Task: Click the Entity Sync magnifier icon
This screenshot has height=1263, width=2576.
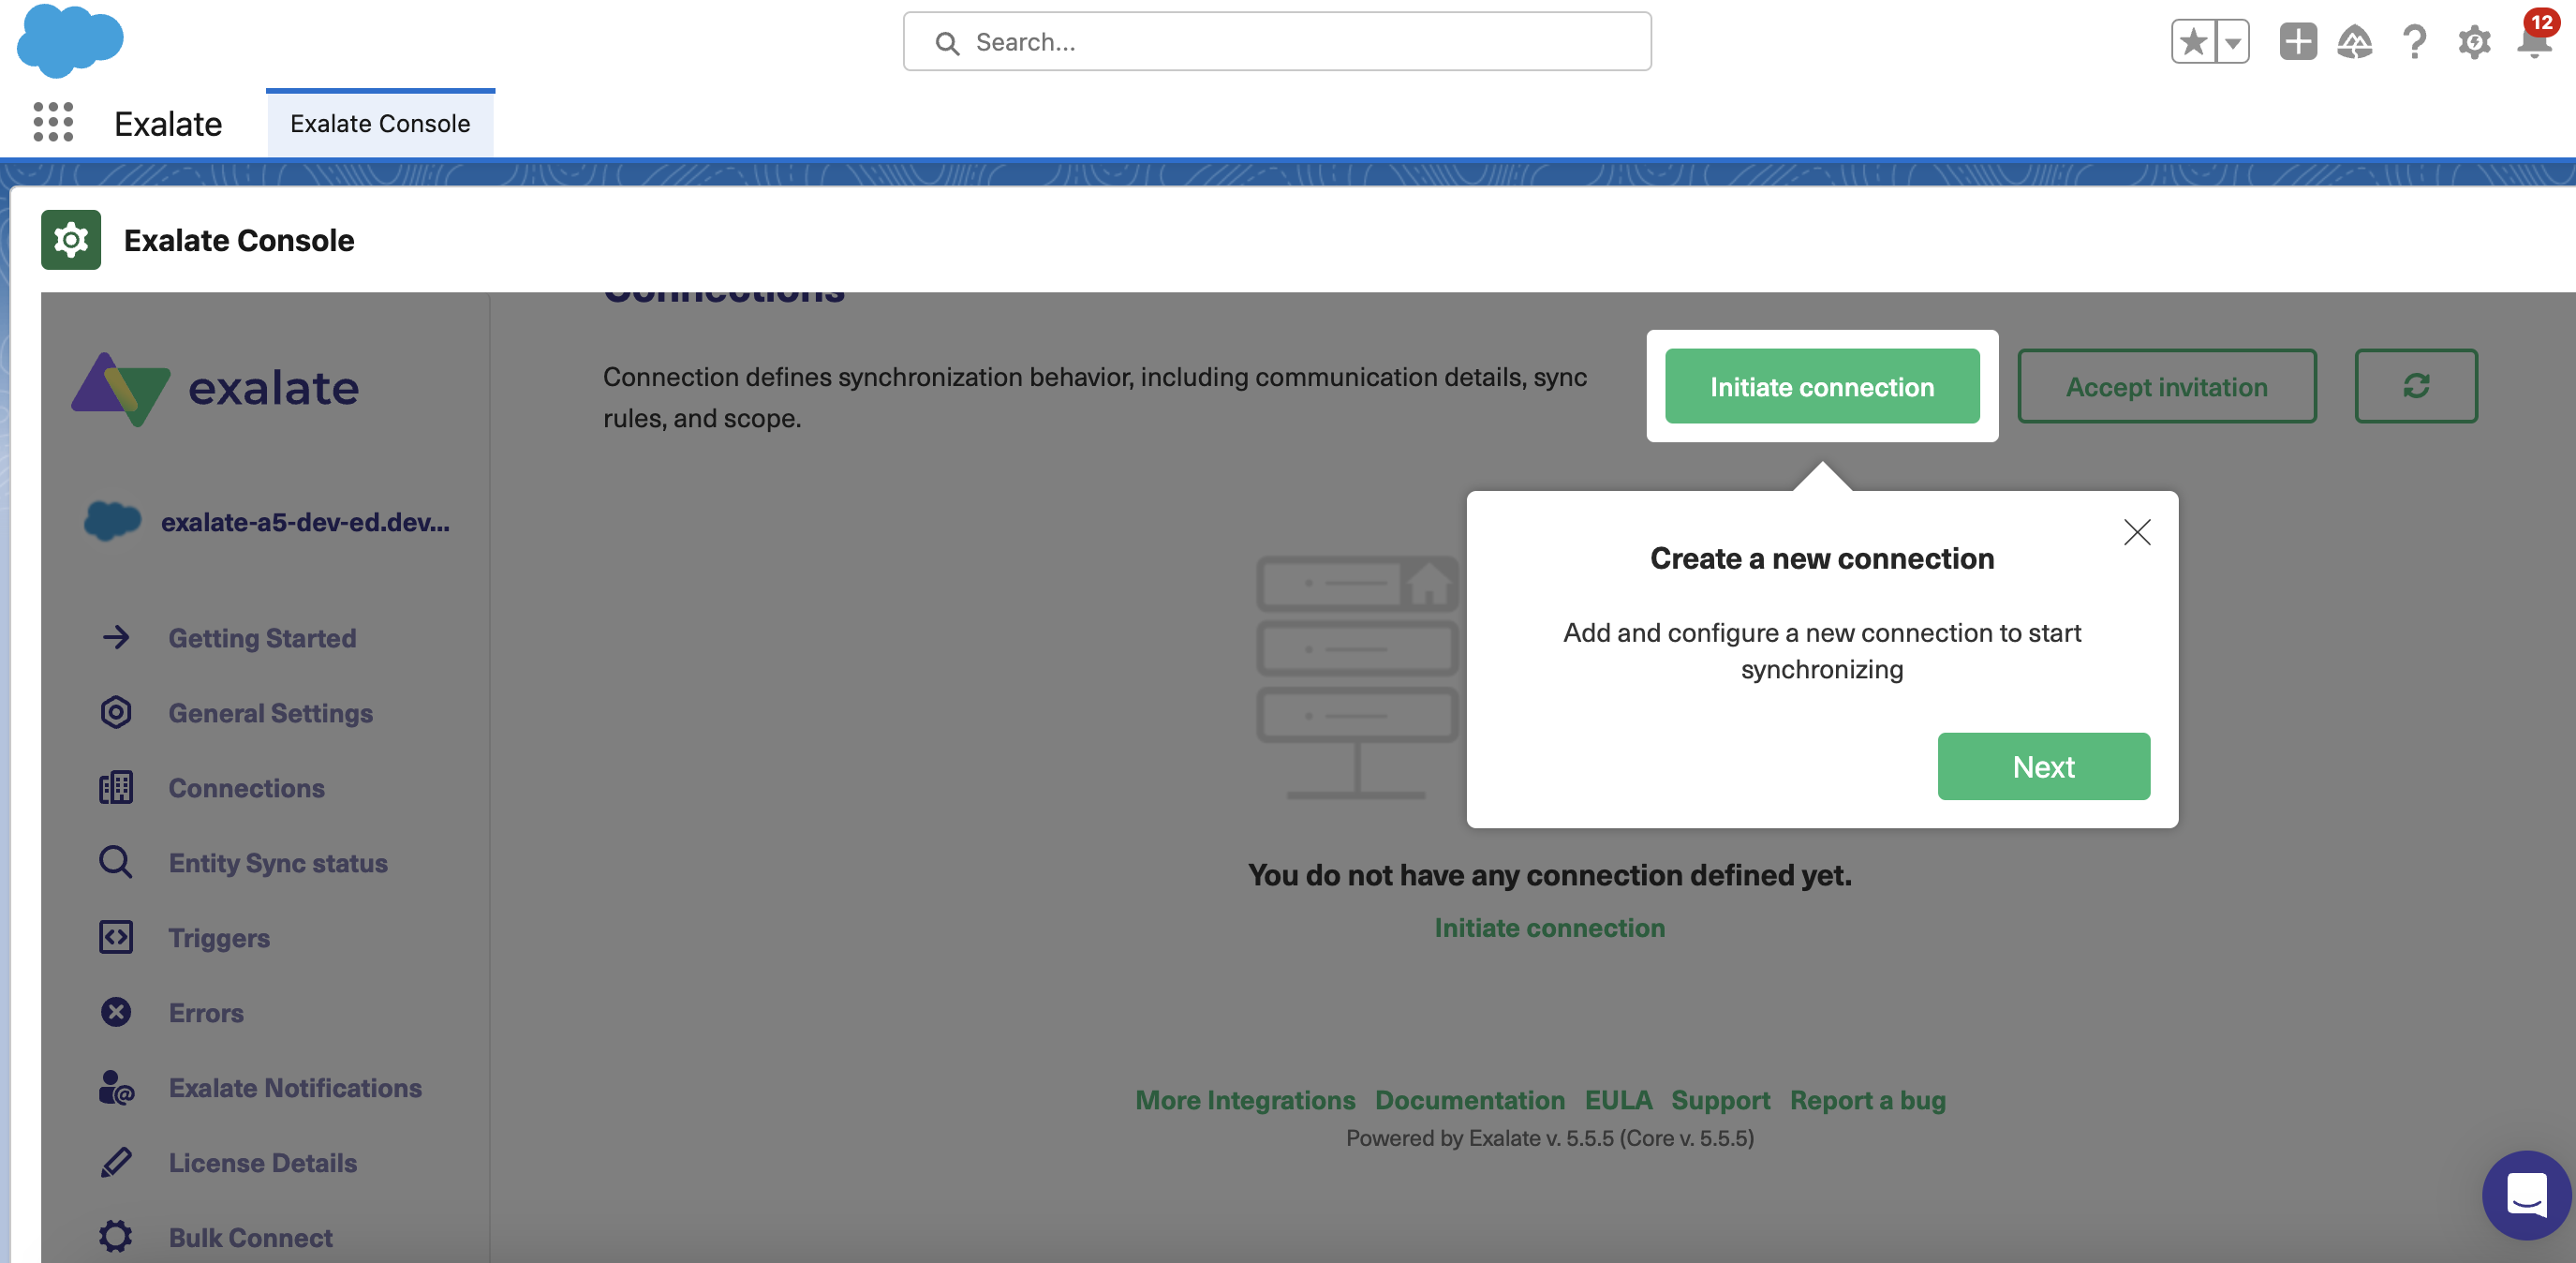Action: (116, 862)
